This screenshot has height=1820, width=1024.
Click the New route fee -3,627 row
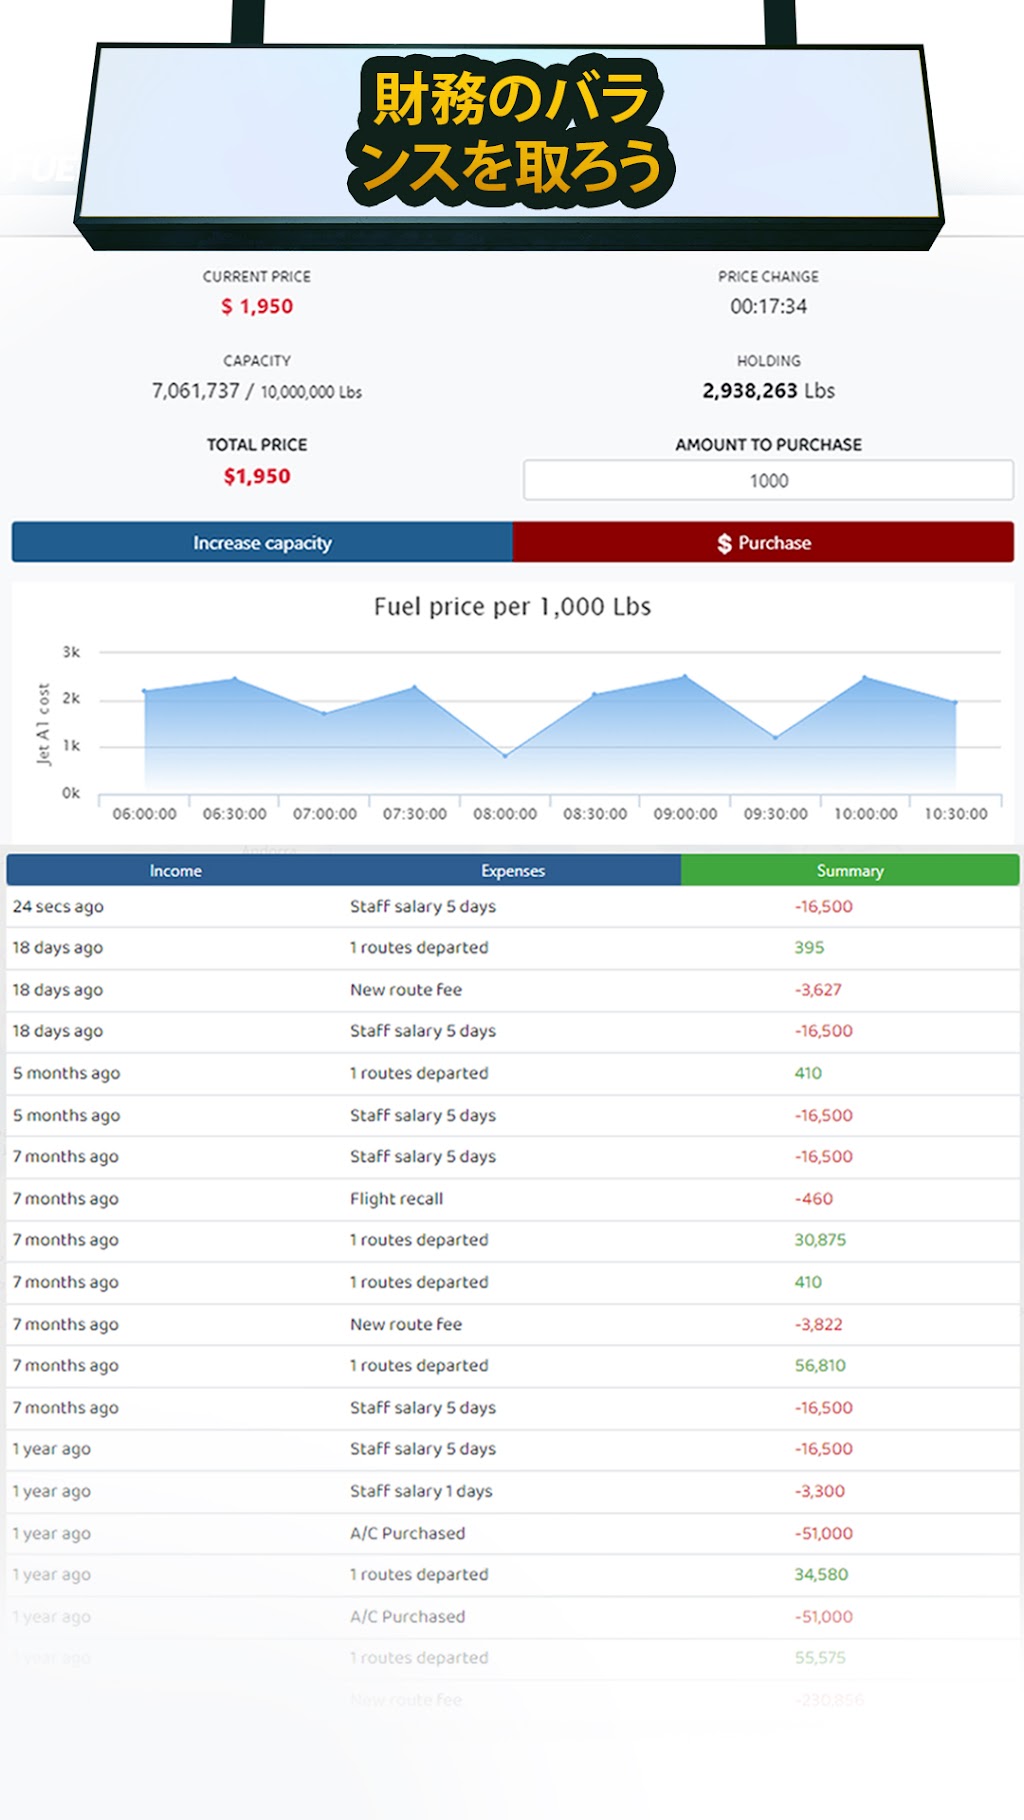pyautogui.click(x=512, y=990)
